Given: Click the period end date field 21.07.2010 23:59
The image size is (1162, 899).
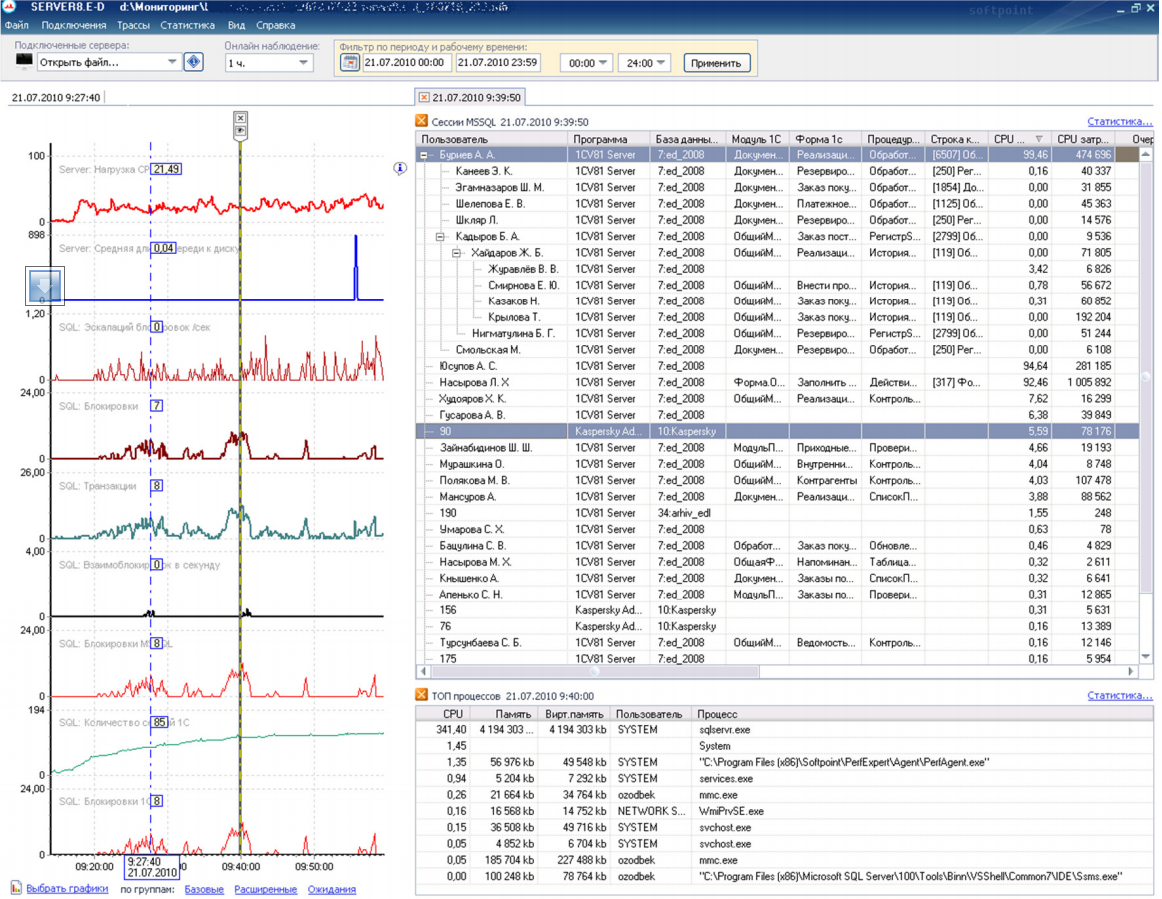Looking at the screenshot, I should [497, 63].
